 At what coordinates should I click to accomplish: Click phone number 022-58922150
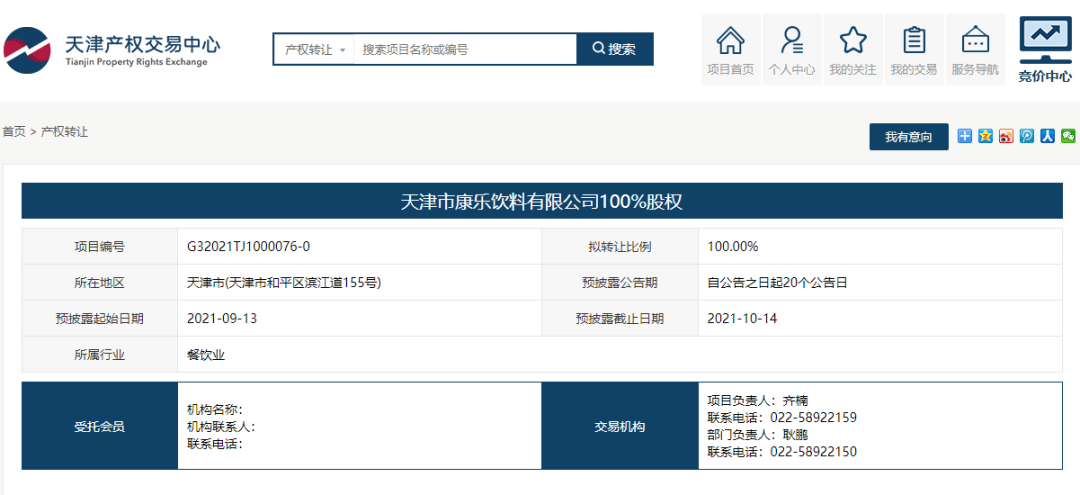813,452
